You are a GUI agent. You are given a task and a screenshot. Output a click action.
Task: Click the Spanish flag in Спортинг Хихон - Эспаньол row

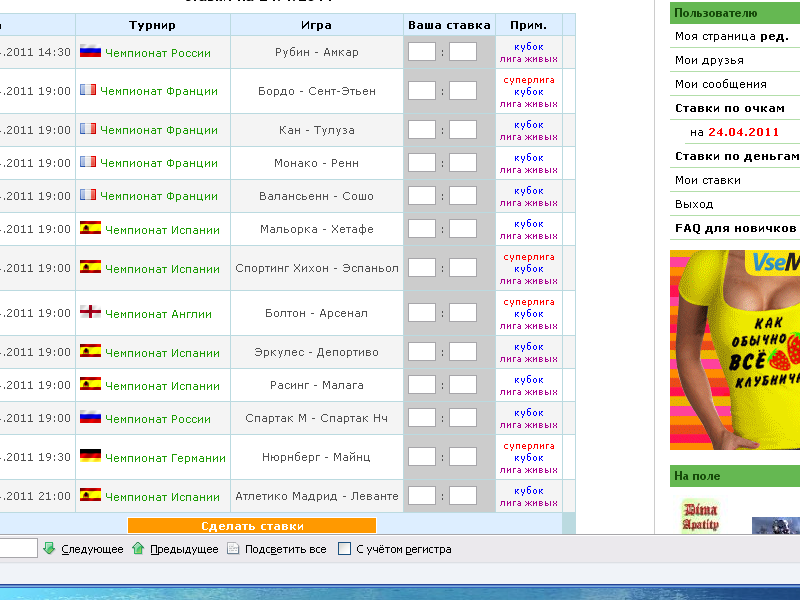pyautogui.click(x=90, y=267)
